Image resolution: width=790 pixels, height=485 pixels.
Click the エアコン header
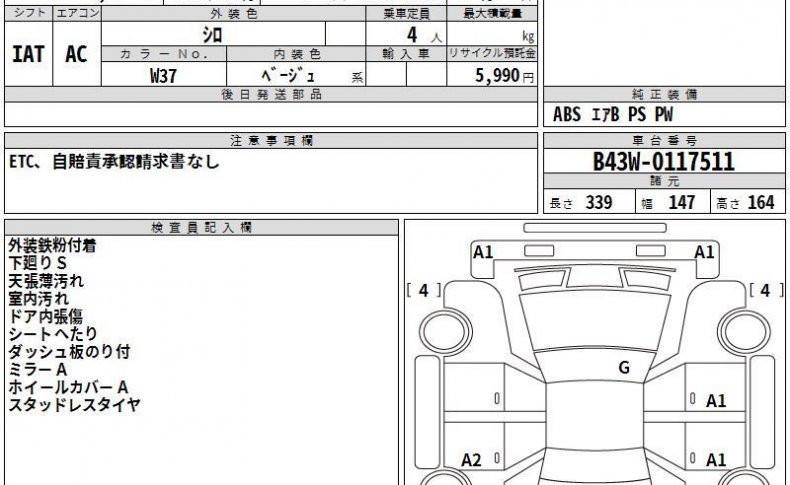point(77,13)
